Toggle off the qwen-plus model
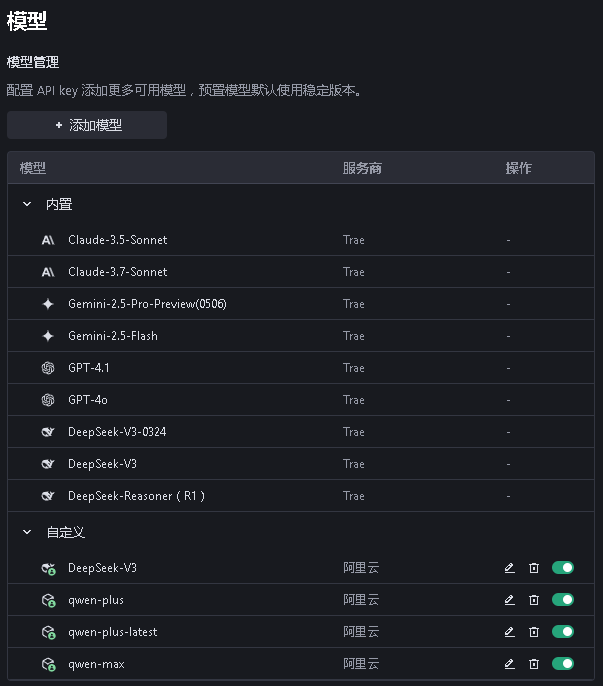Viewport: 603px width, 686px height. pyautogui.click(x=563, y=600)
